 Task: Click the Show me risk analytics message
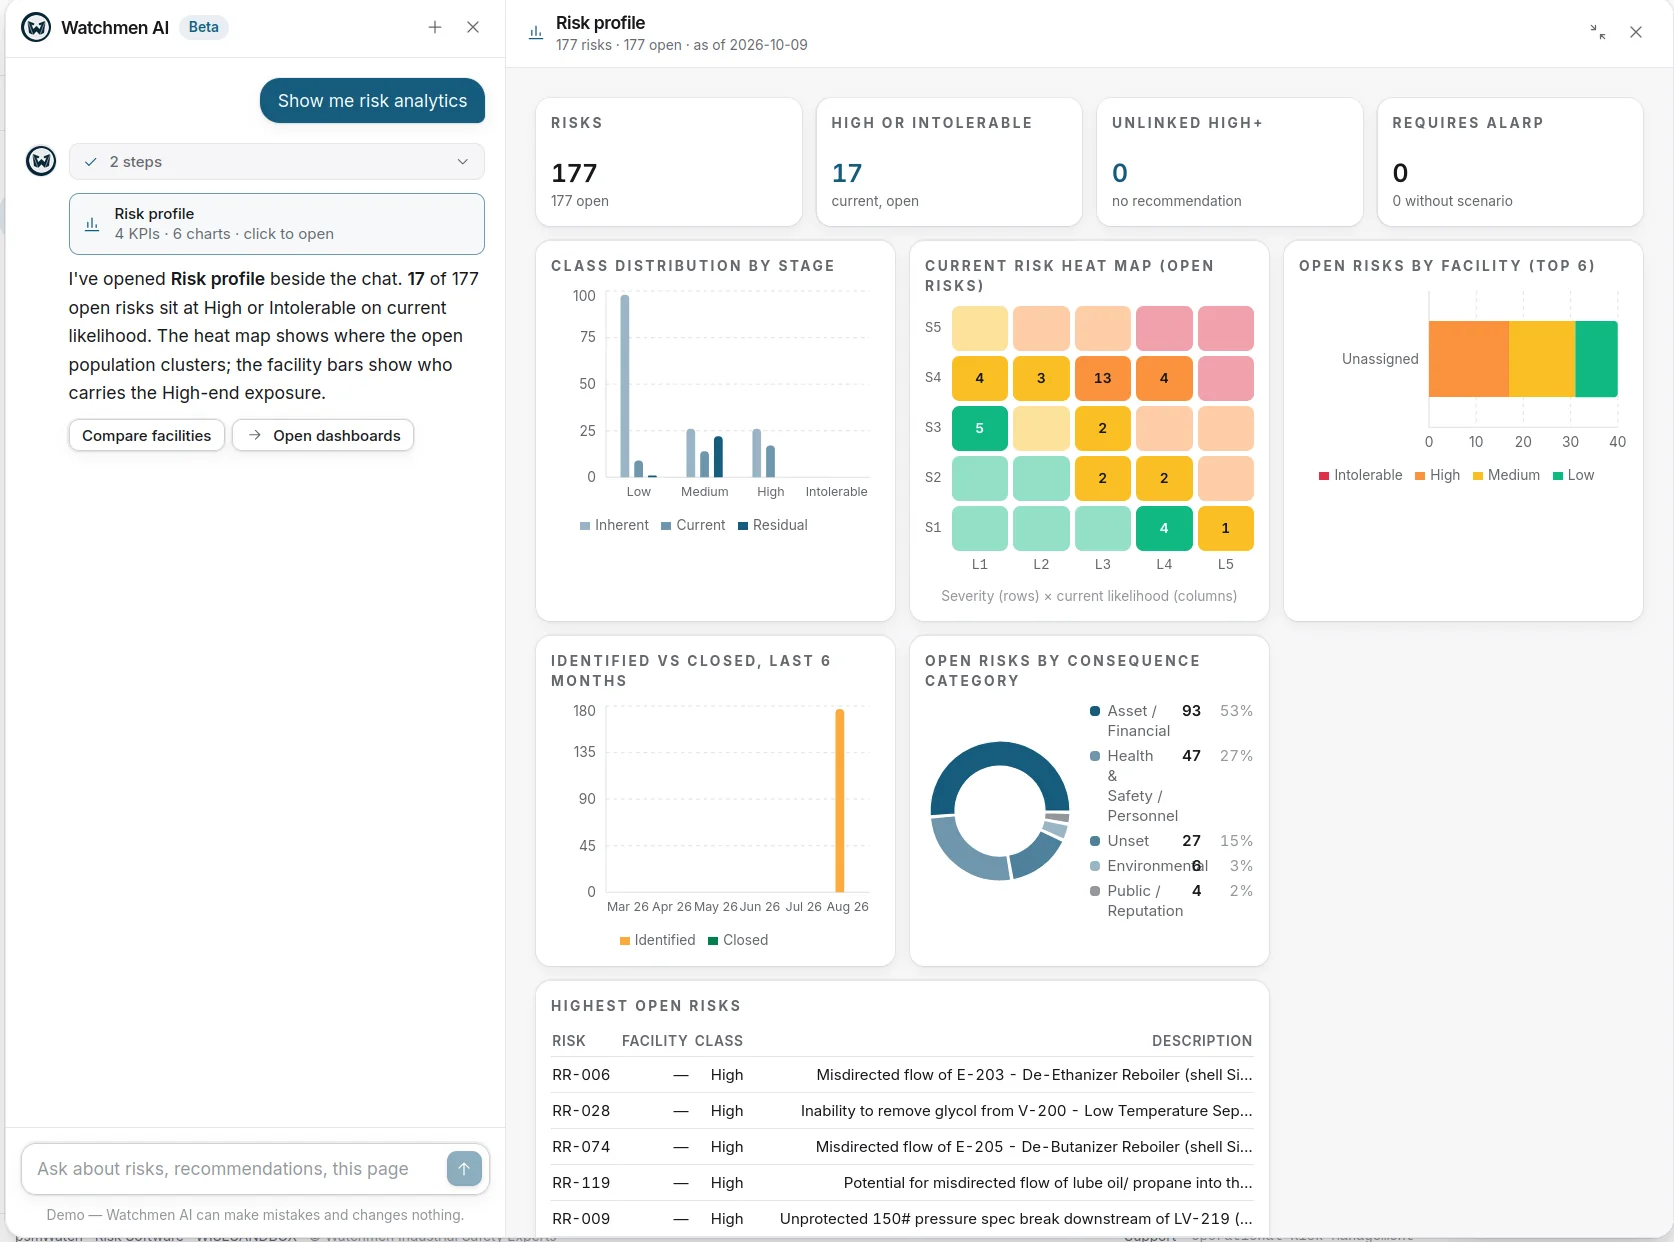click(x=372, y=101)
